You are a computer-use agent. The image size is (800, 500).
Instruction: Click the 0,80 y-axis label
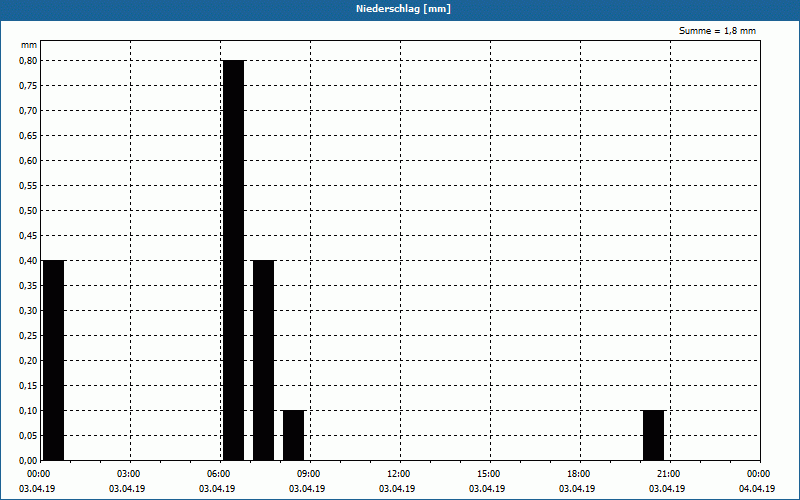pyautogui.click(x=28, y=61)
